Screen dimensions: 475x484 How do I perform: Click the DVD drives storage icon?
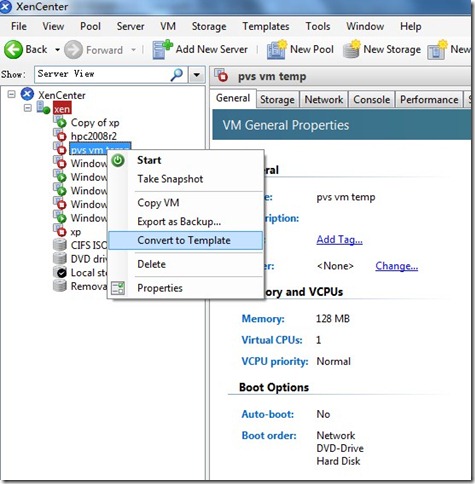click(60, 258)
